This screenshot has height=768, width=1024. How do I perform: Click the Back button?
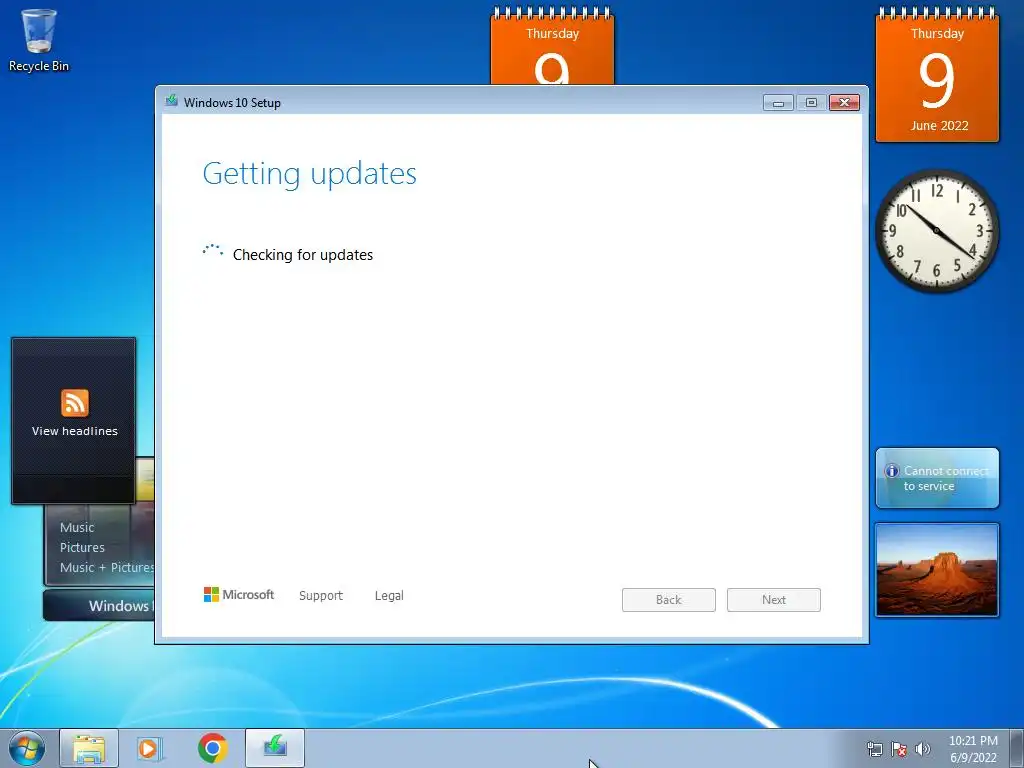pyautogui.click(x=669, y=600)
